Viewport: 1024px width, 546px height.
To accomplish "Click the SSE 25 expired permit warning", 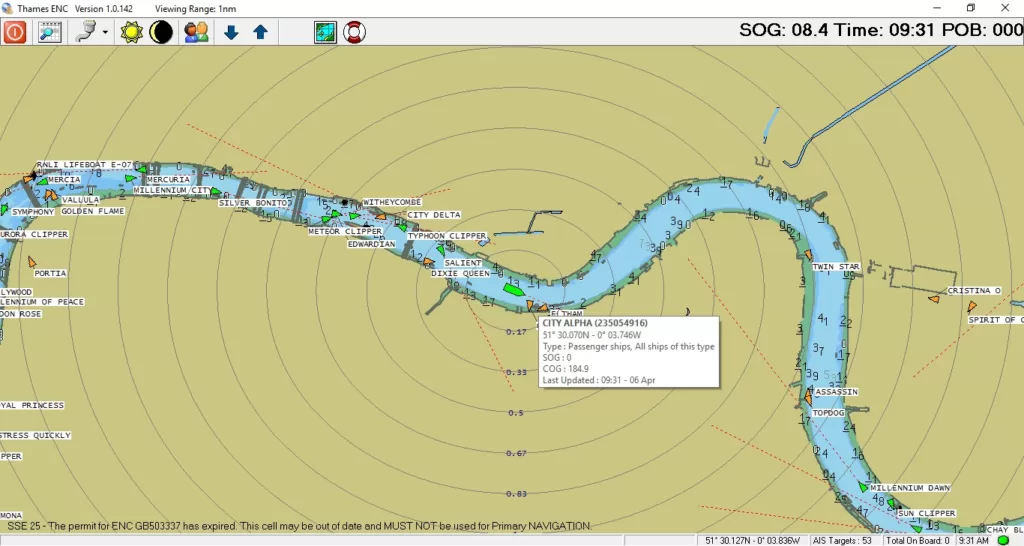I will tap(299, 526).
